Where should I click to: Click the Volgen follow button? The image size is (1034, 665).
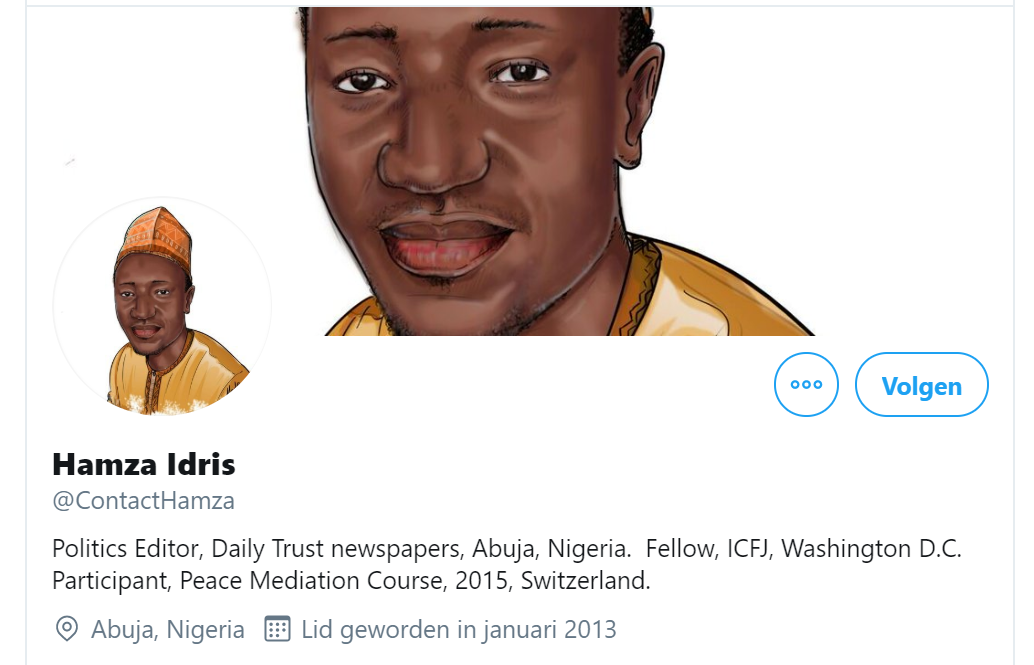(x=921, y=385)
